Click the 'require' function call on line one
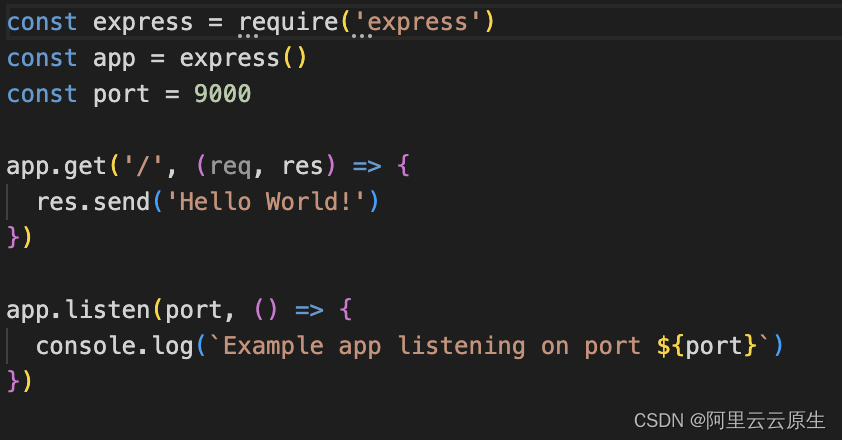Viewport: 842px width, 440px height. [x=288, y=23]
